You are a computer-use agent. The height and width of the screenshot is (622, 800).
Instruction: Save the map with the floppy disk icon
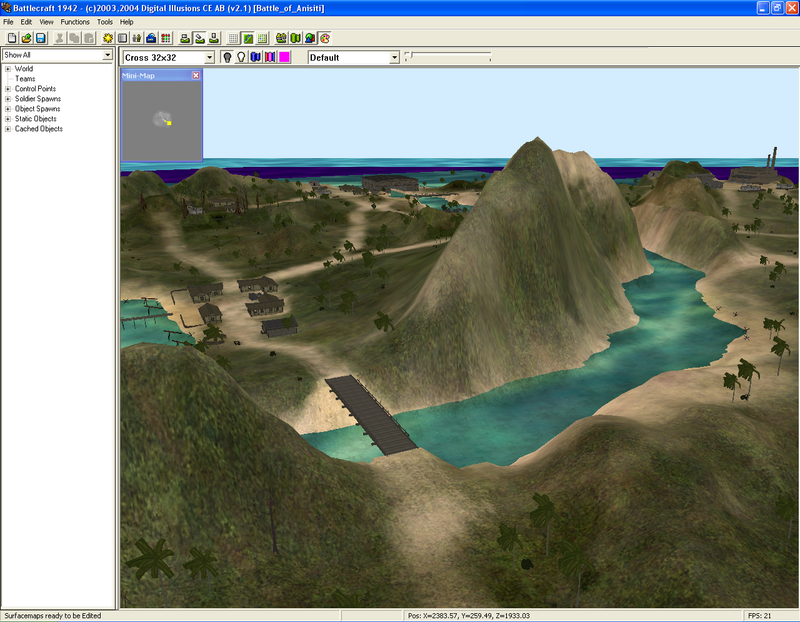[41, 38]
